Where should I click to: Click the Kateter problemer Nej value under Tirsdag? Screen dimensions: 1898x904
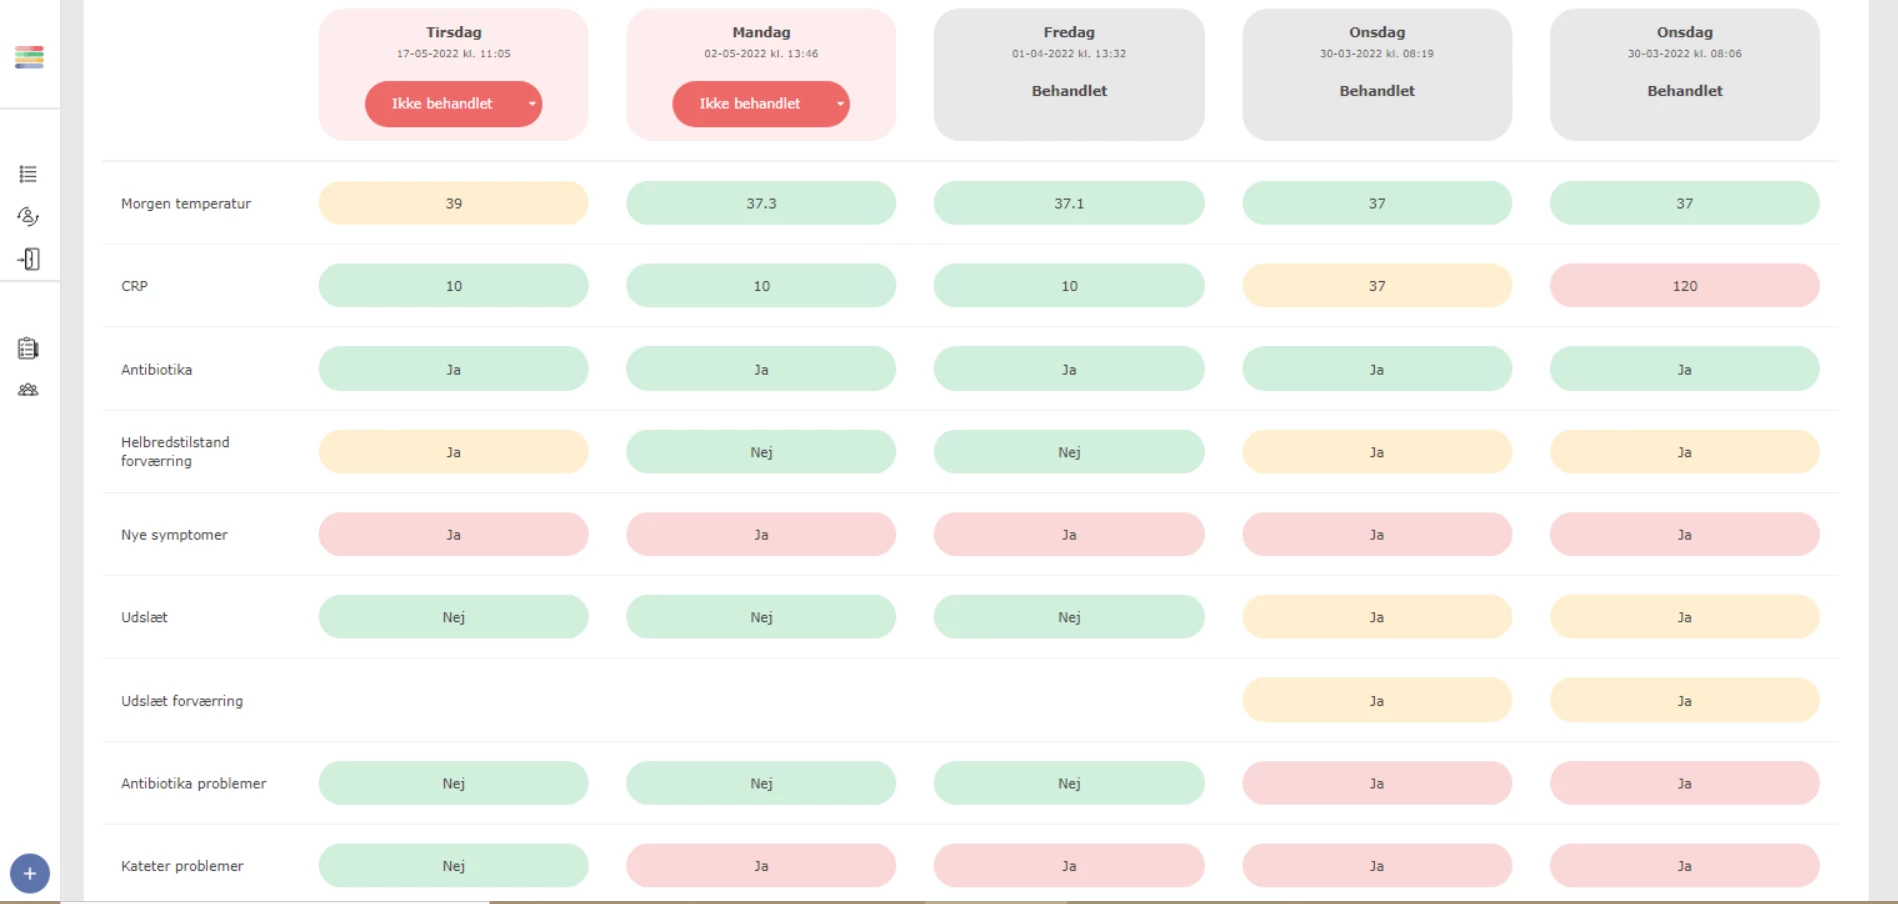[x=454, y=866]
